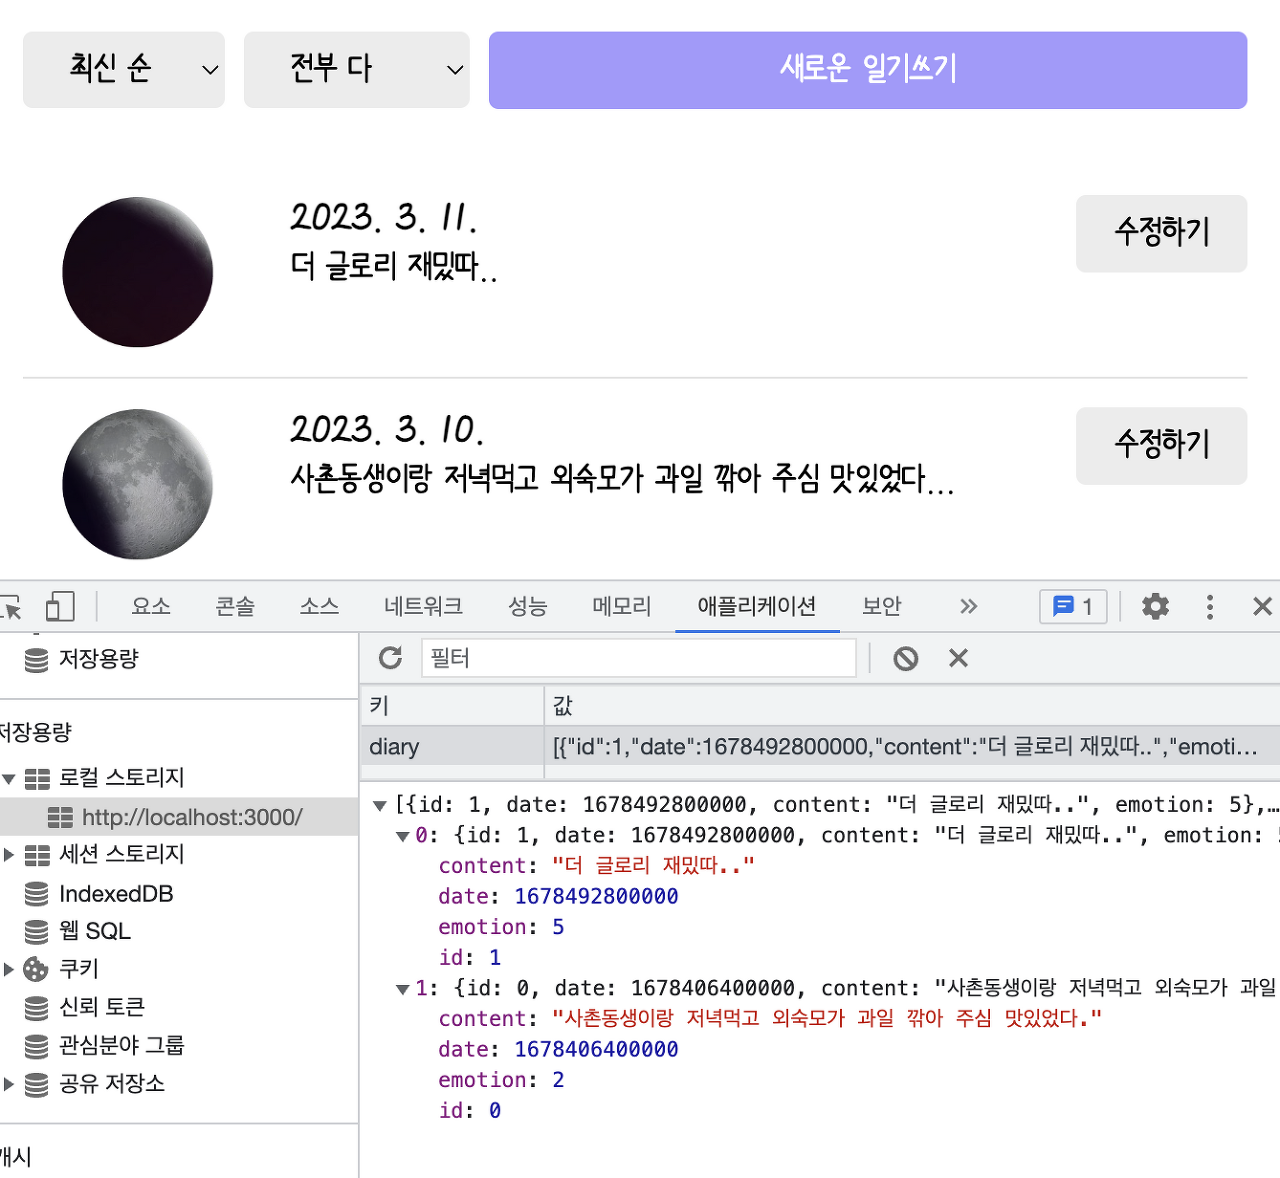Open the 2023. 3. 10. diary date
The image size is (1280, 1178).
[x=387, y=429]
